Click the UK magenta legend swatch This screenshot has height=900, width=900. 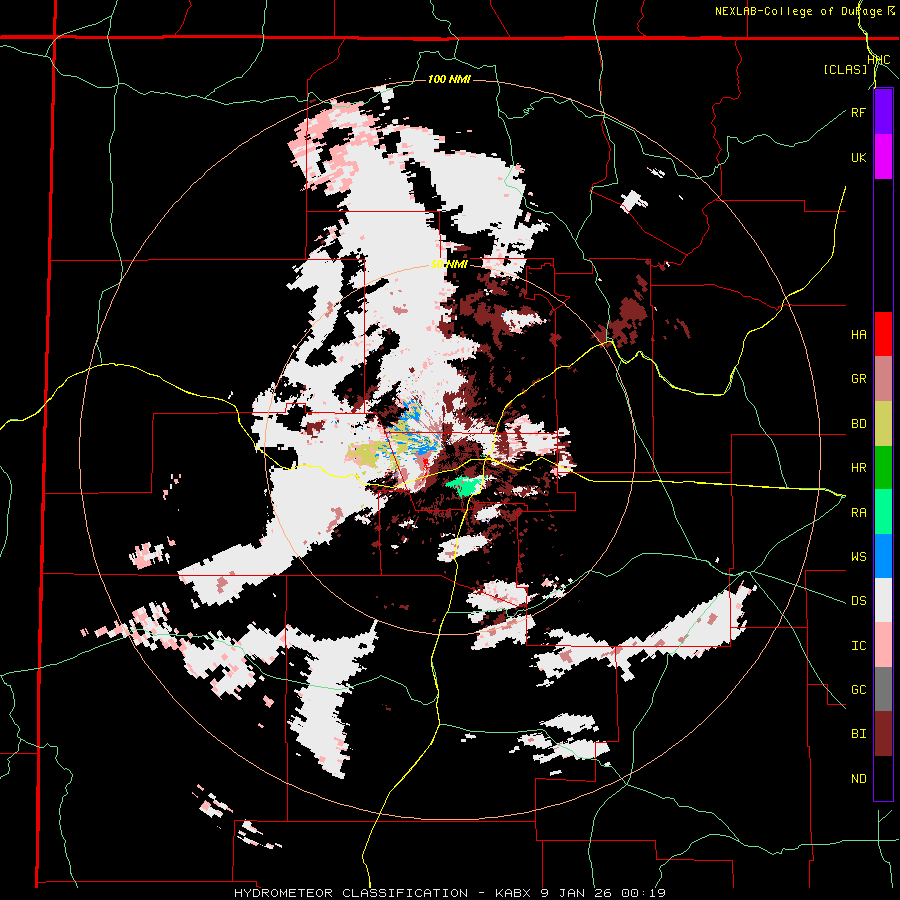tap(883, 157)
